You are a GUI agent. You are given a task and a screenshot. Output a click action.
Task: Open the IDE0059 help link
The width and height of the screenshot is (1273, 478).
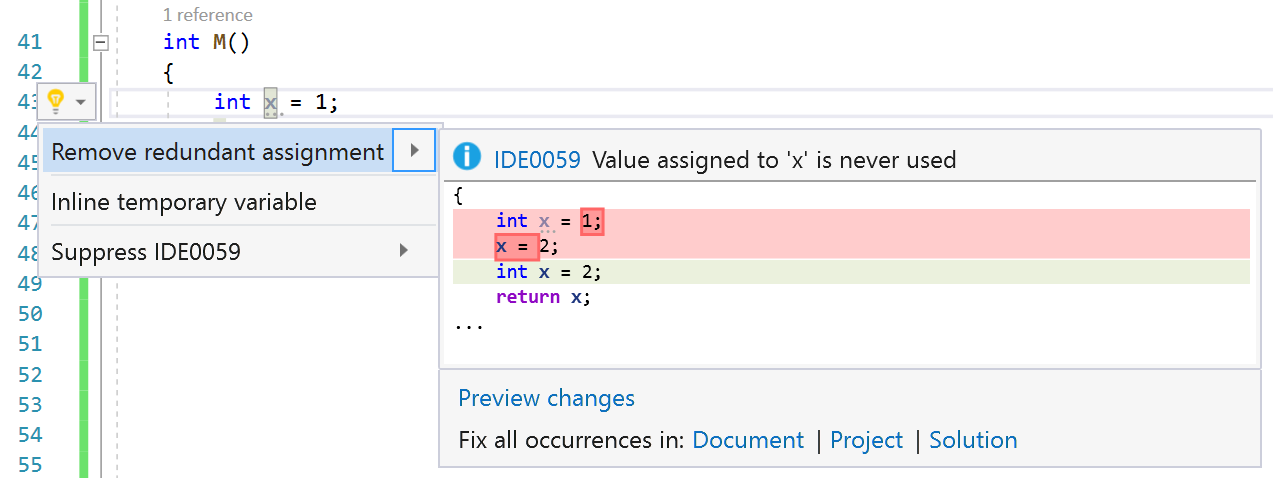point(536,159)
